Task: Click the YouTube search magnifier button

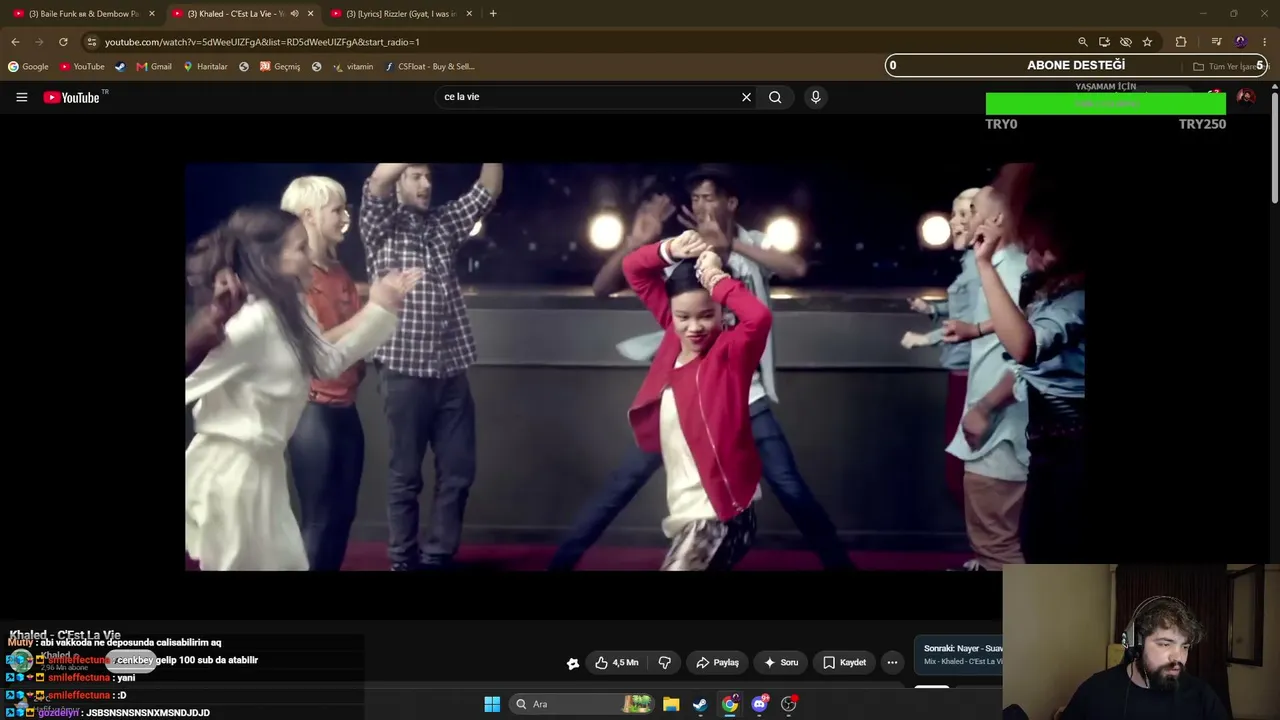Action: click(775, 97)
